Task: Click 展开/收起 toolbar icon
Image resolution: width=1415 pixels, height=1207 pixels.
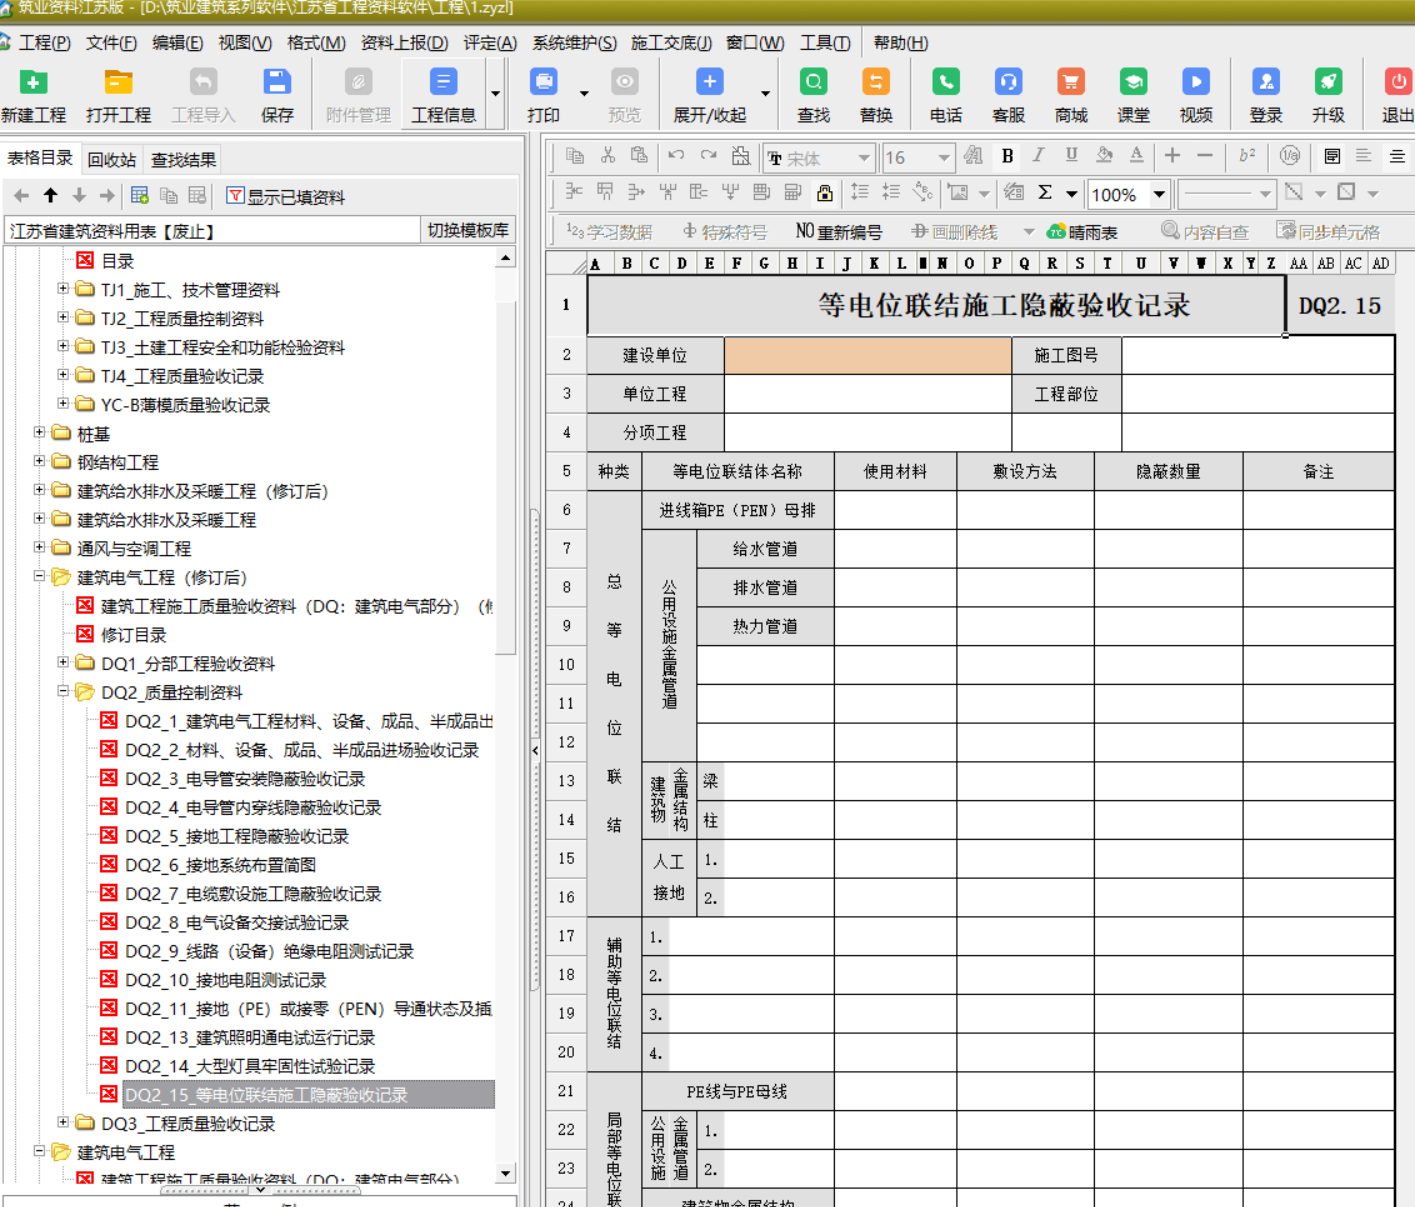Action: coord(710,96)
